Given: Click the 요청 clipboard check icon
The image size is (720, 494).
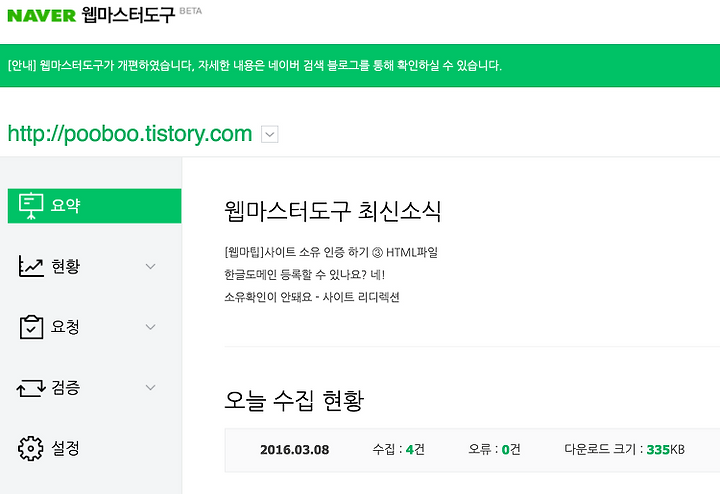Looking at the screenshot, I should [31, 327].
